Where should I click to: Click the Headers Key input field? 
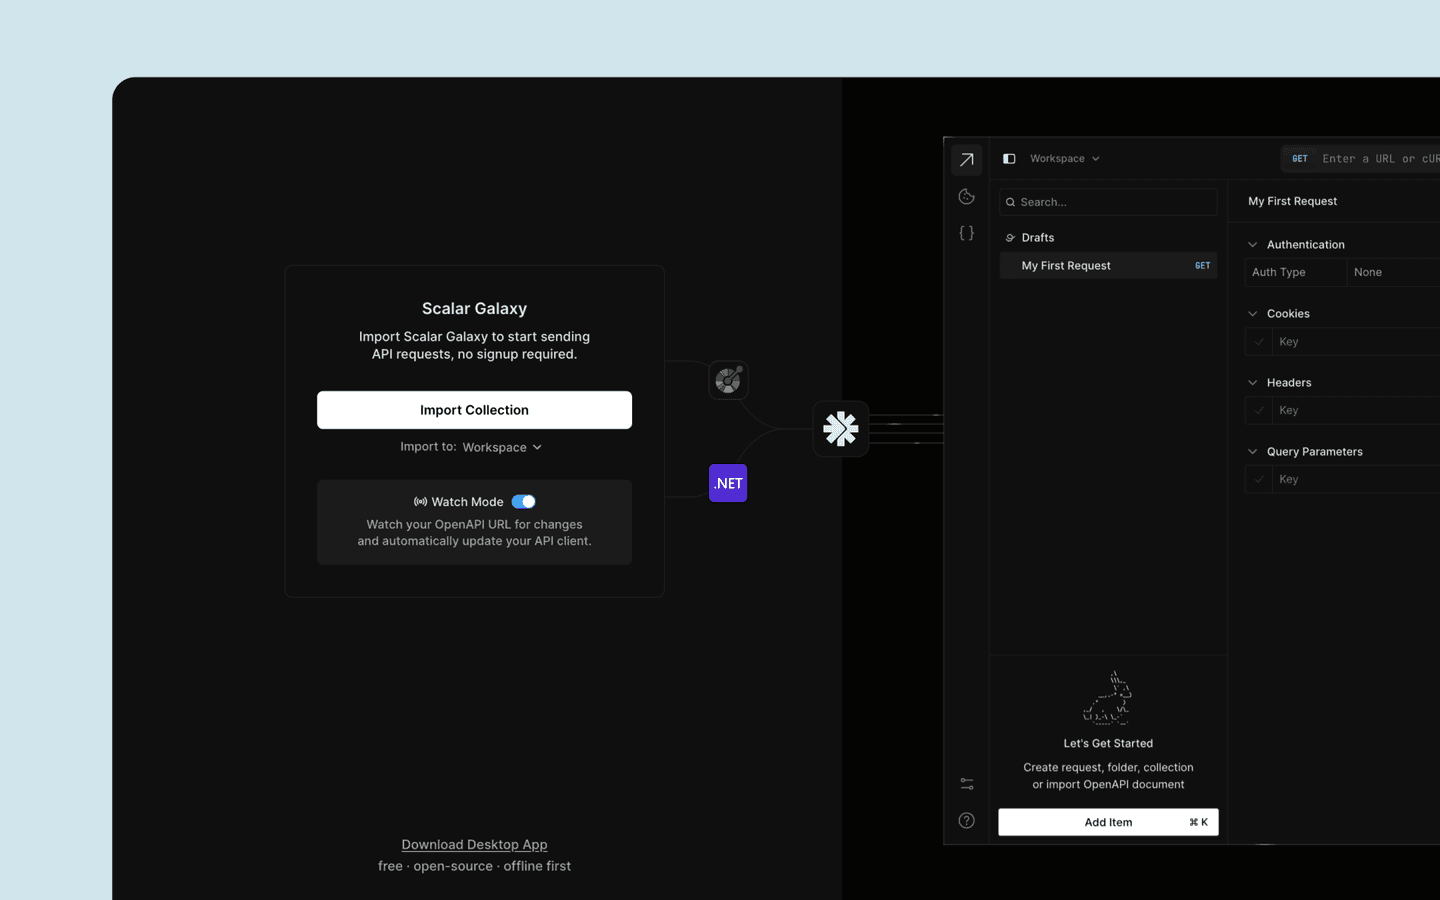(1356, 410)
